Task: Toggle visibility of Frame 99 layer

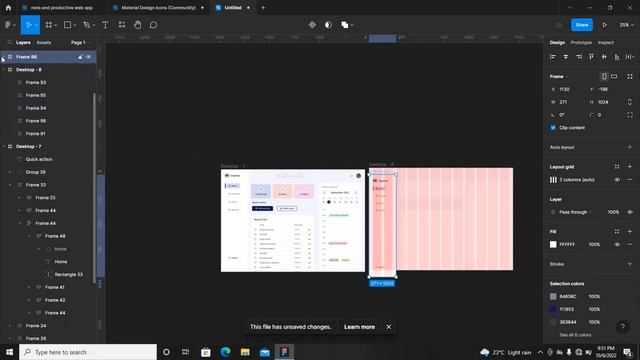Action: point(88,57)
